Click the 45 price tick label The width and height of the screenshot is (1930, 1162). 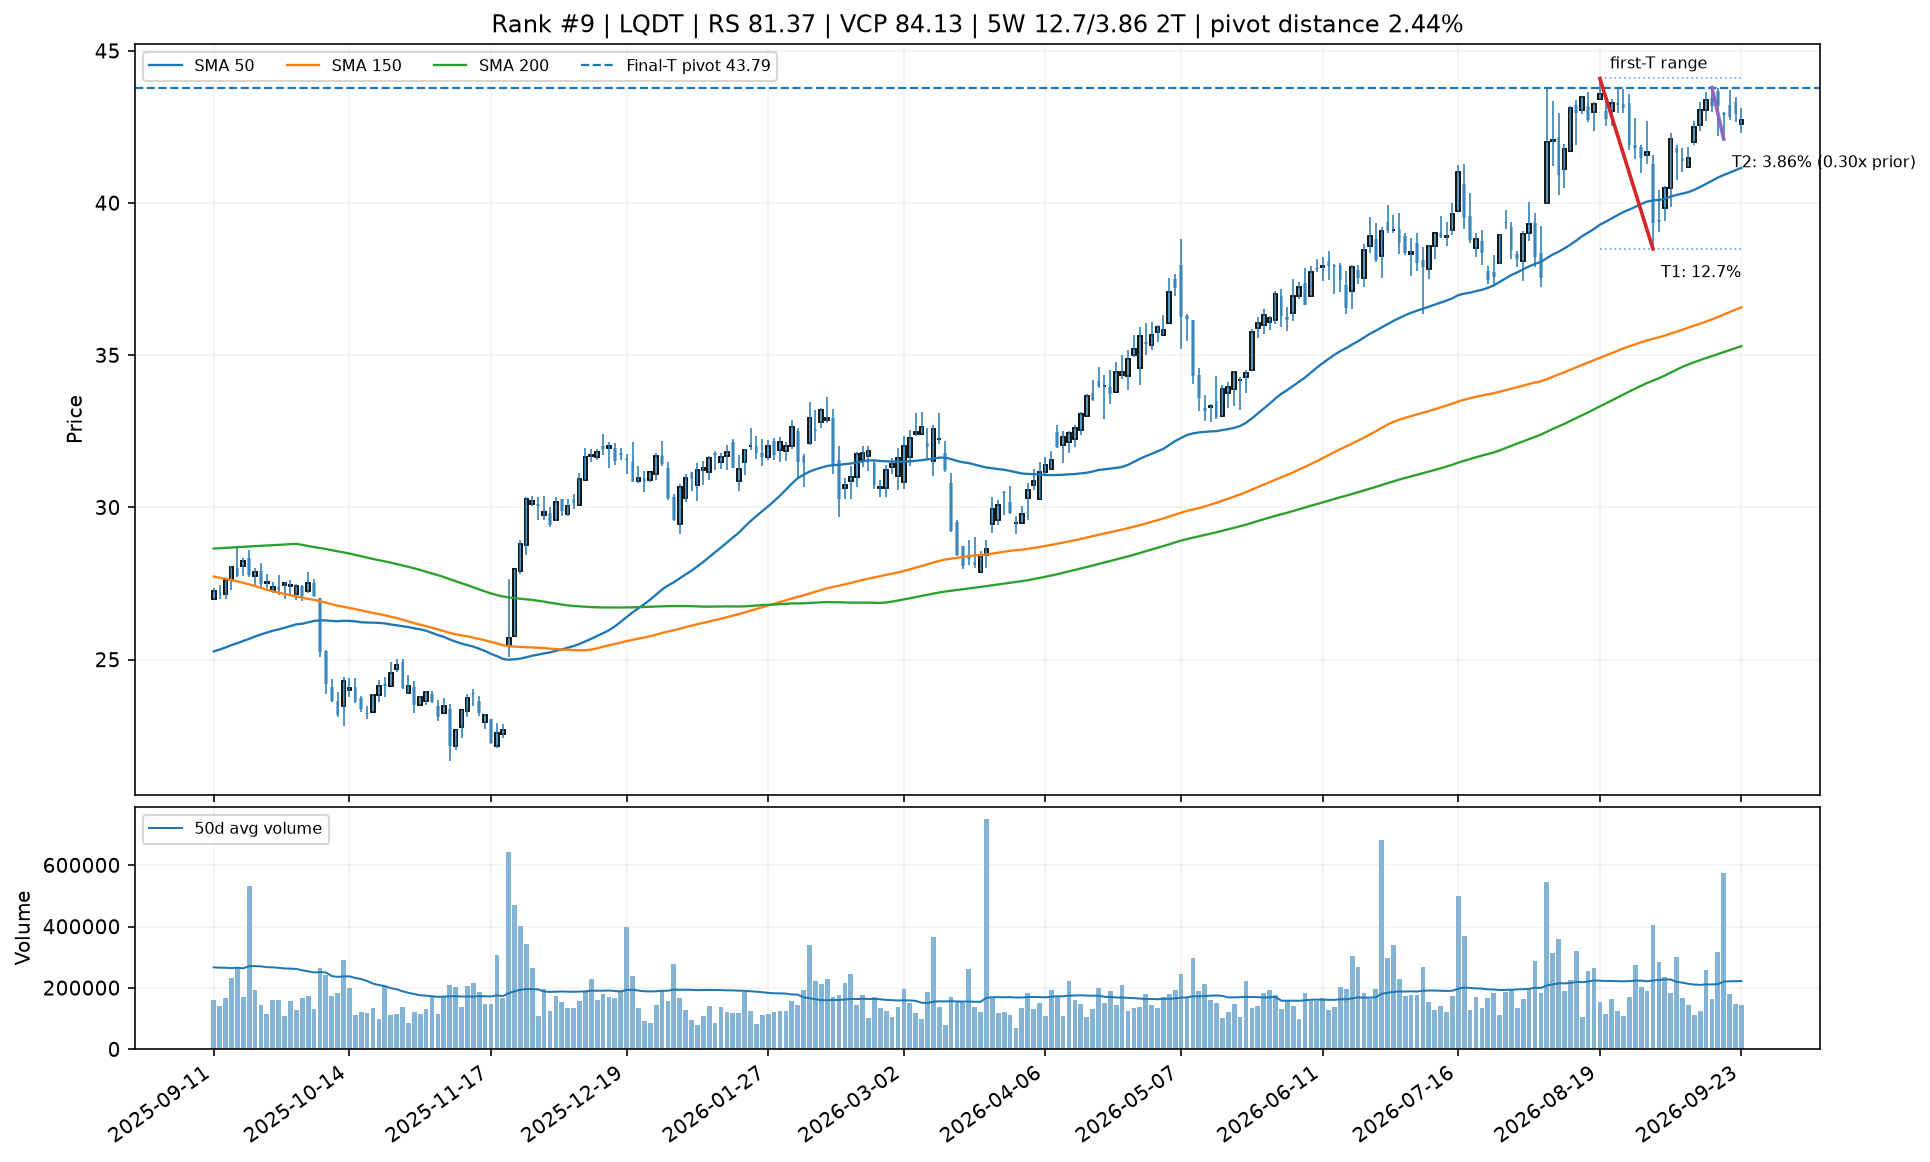tap(107, 52)
